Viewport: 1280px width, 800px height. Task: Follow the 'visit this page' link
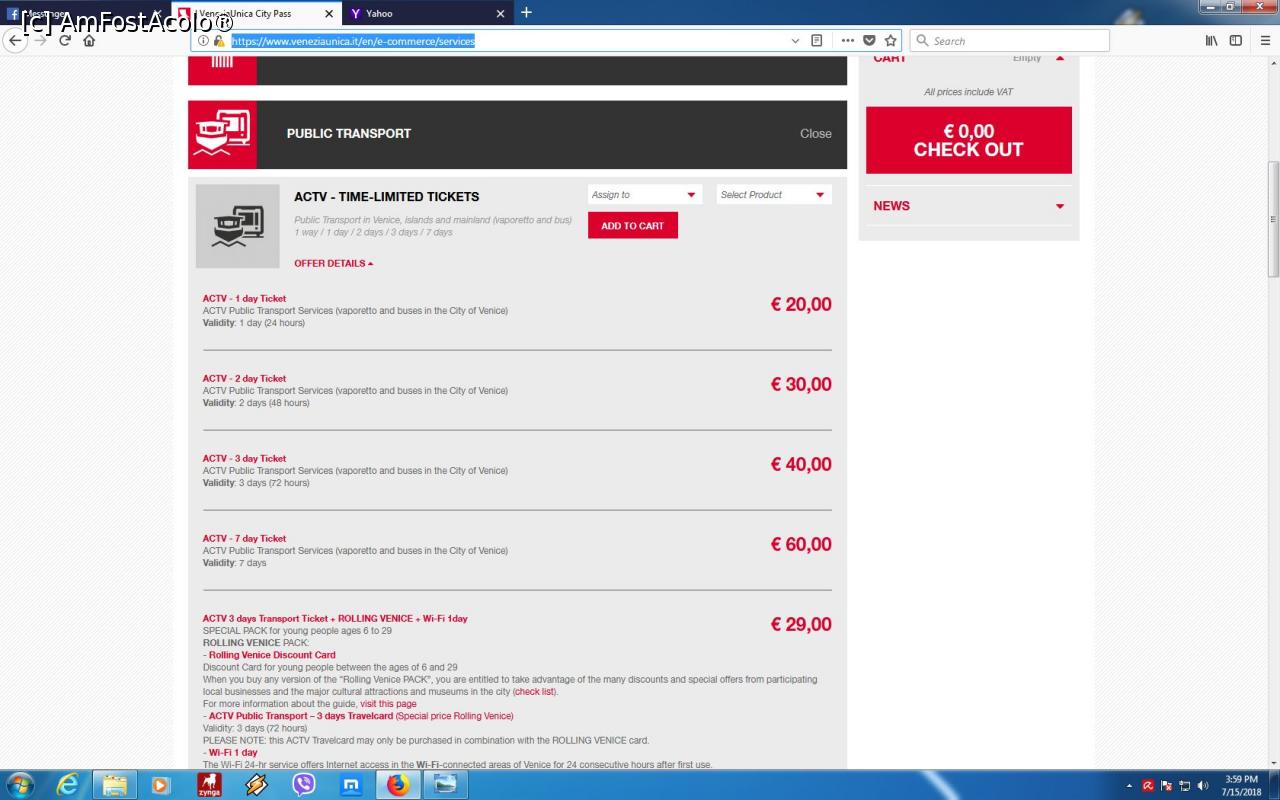(x=388, y=704)
